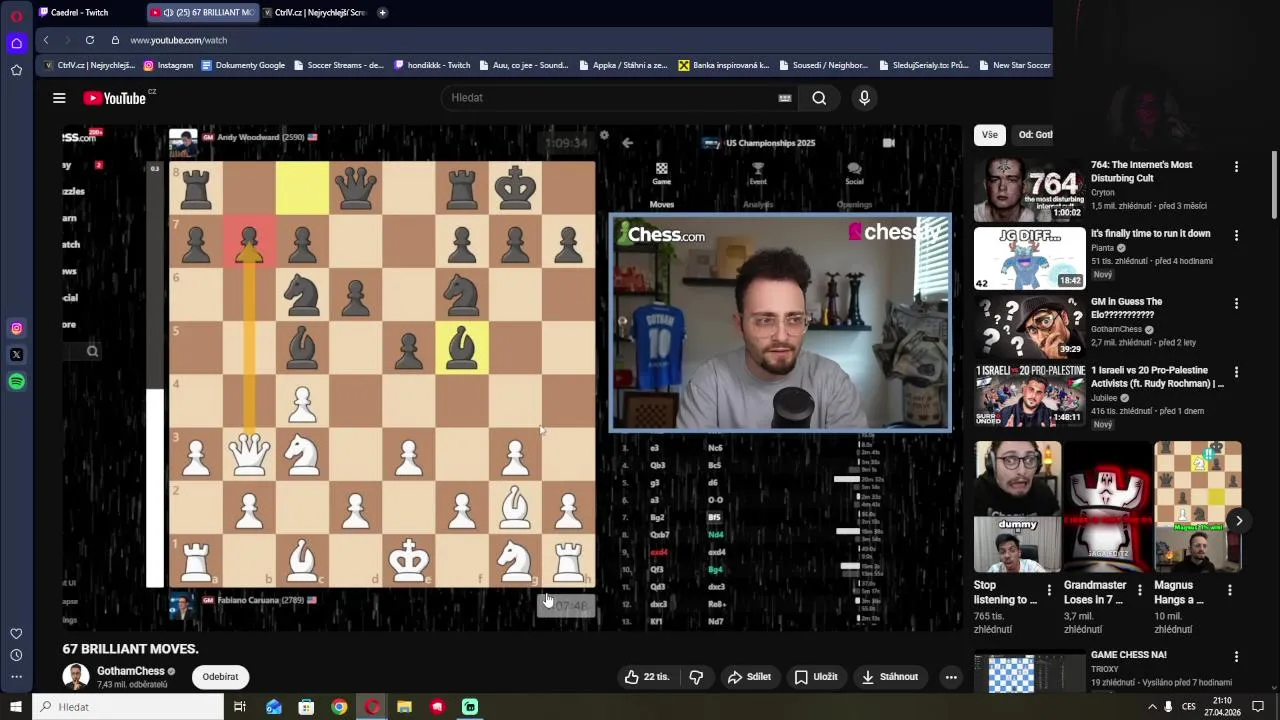Open GothamChess channel avatar
1280x720 pixels.
76,677
